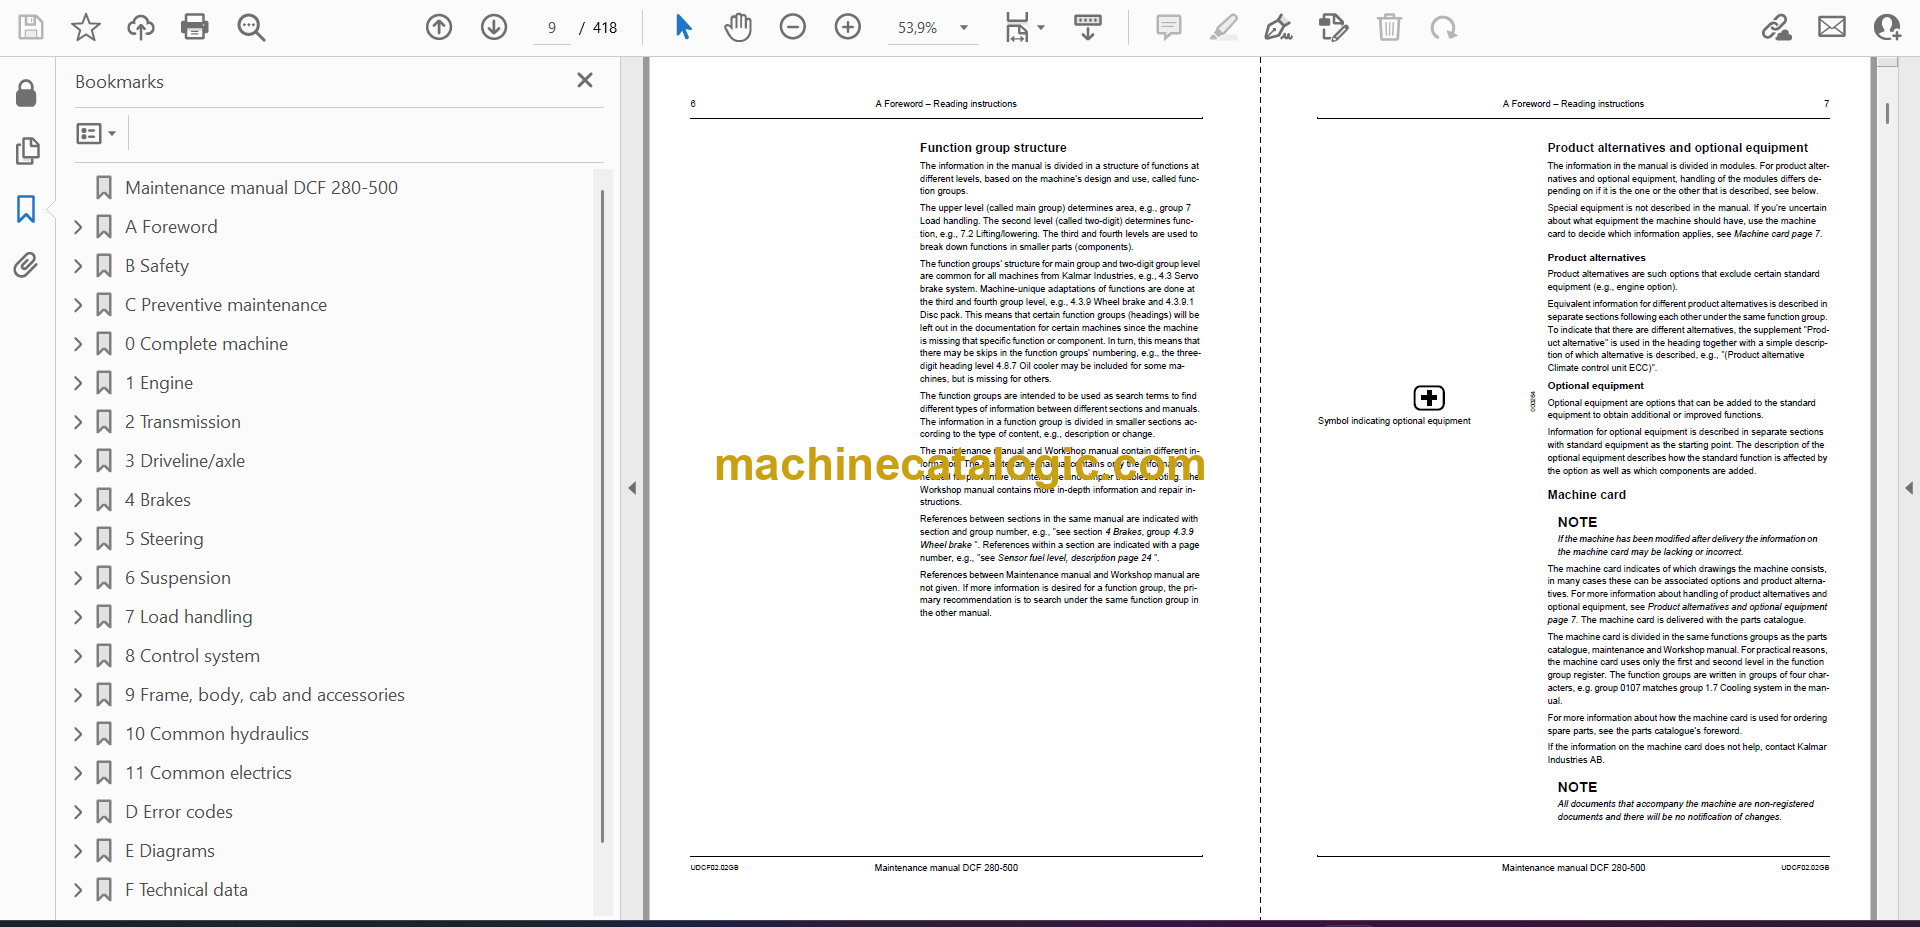Click the Function group structure heading
The height and width of the screenshot is (927, 1920).
[993, 148]
